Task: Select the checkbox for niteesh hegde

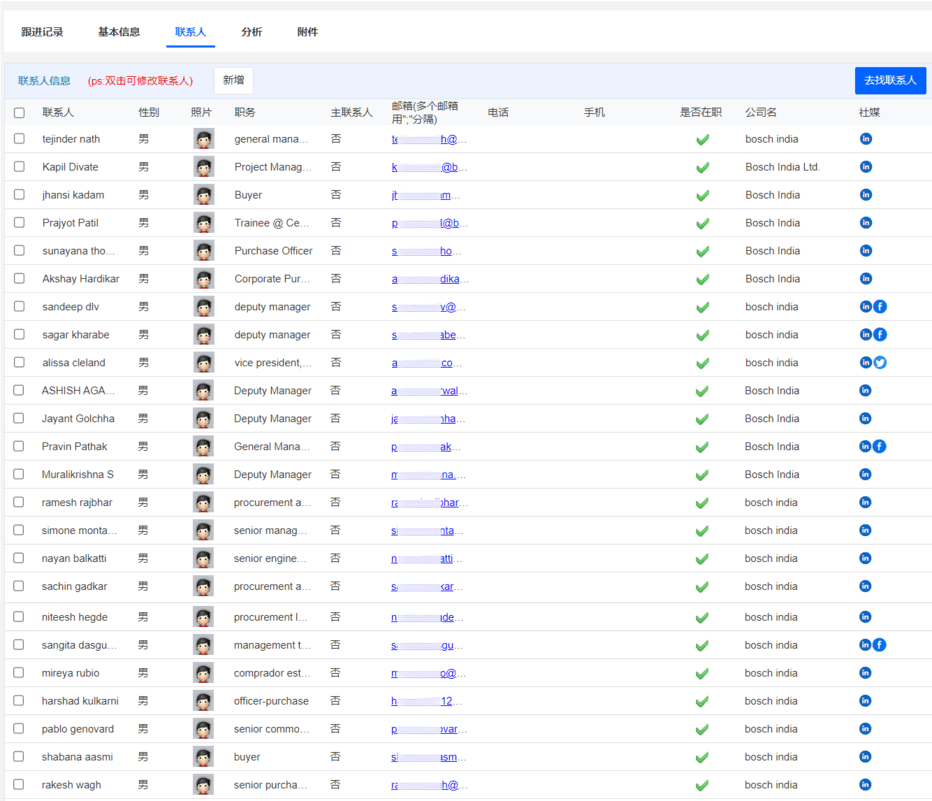Action: (x=17, y=617)
